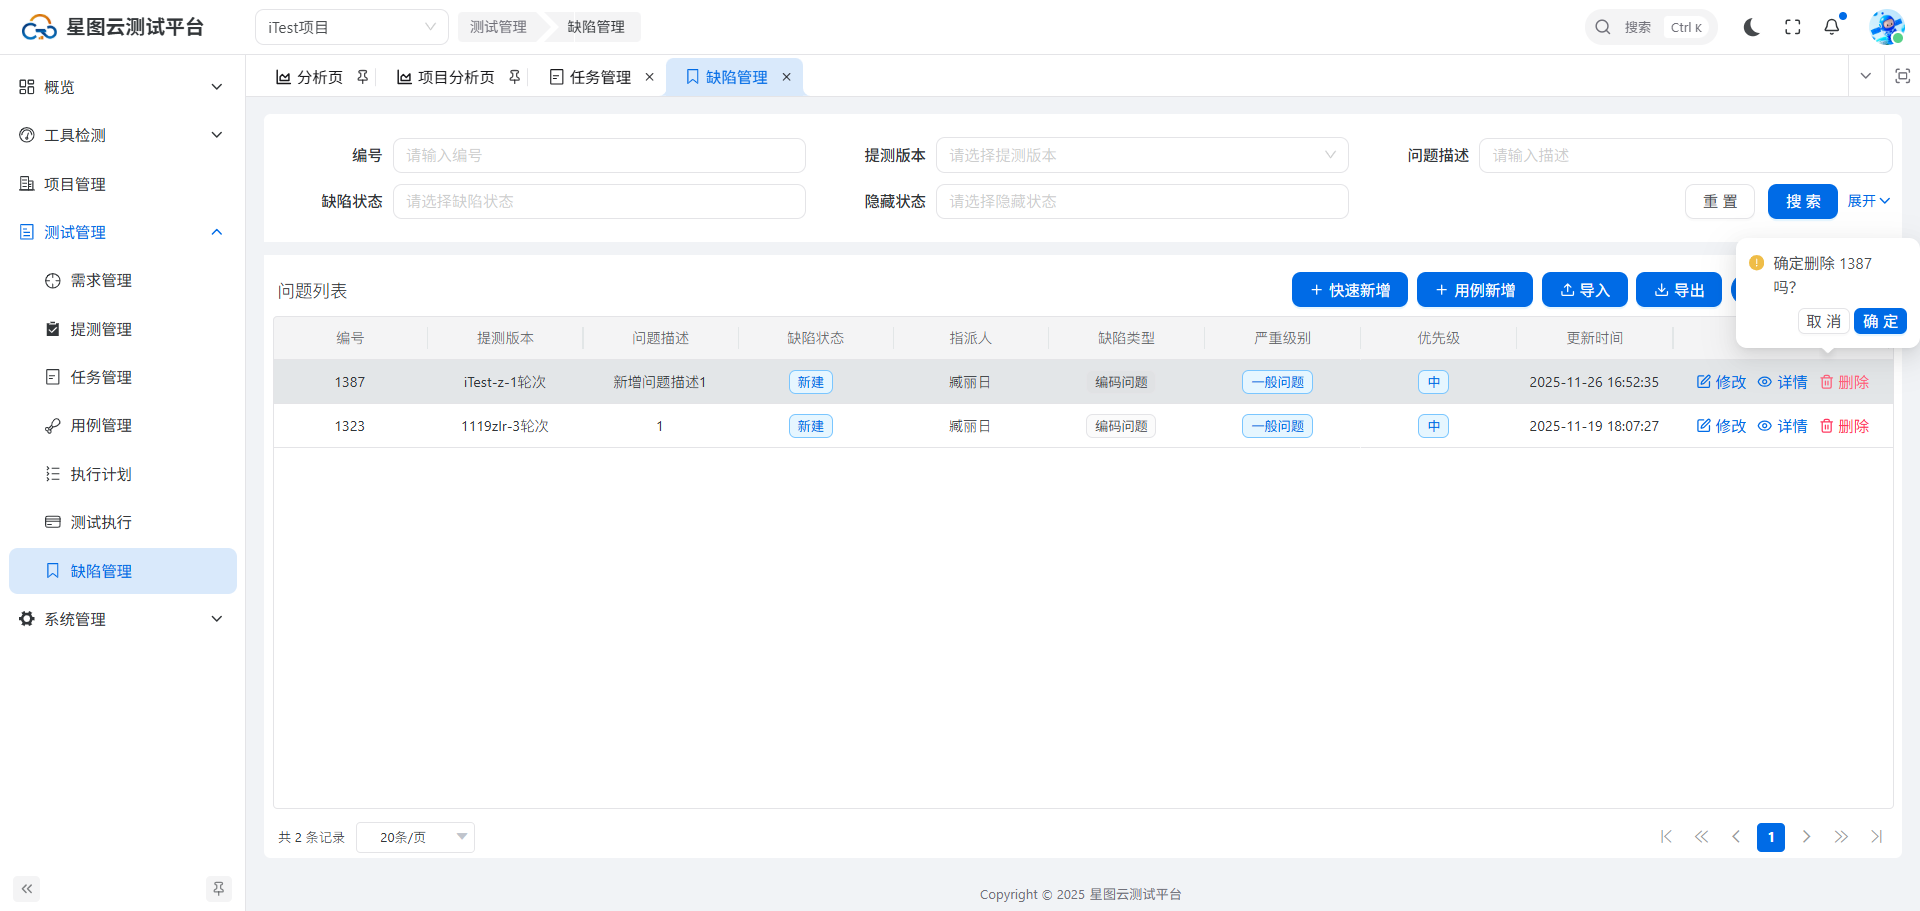Screen dimensions: 1920x911
Task: Click 详情 for defect 1323
Action: [1782, 426]
